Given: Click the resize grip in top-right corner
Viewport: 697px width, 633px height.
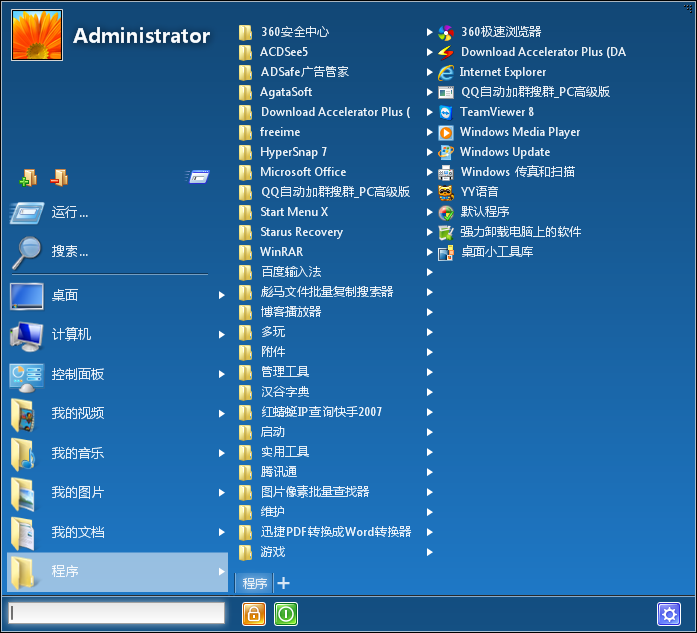Looking at the screenshot, I should (688, 7).
